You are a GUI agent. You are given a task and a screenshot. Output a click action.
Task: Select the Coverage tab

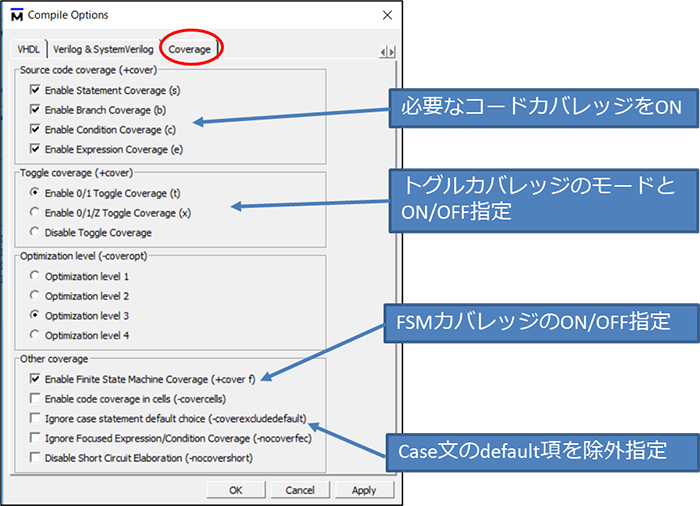pyautogui.click(x=189, y=49)
